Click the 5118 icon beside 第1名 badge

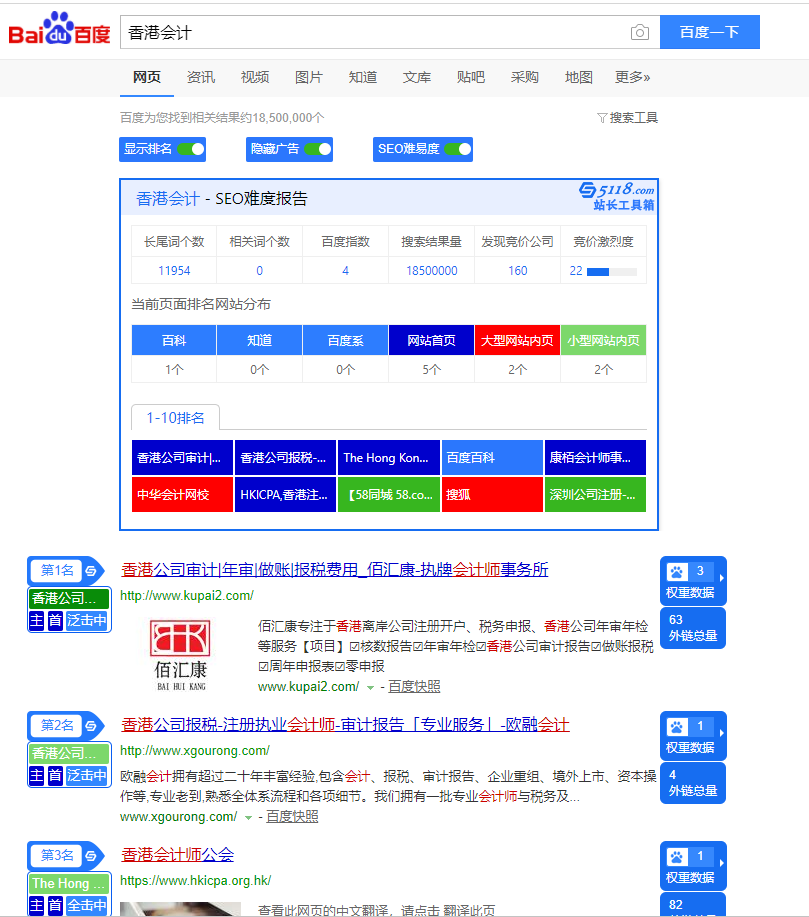[91, 571]
